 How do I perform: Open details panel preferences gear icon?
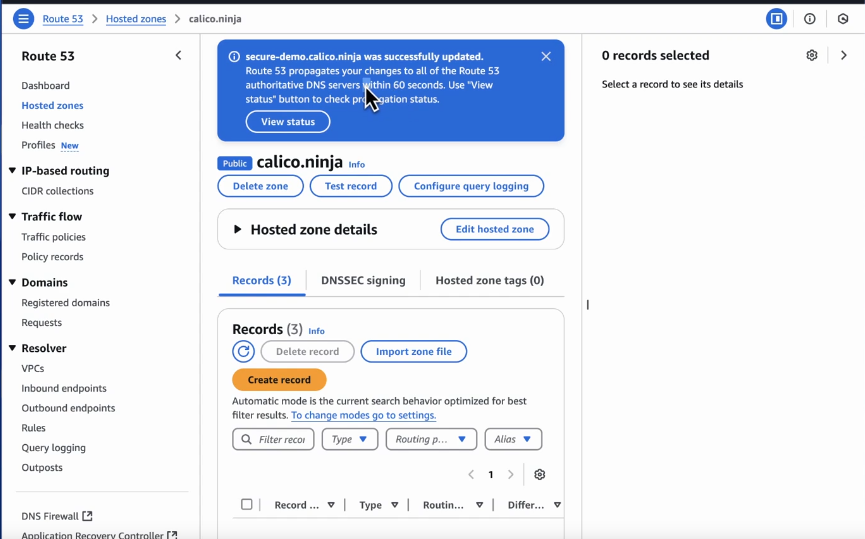812,56
